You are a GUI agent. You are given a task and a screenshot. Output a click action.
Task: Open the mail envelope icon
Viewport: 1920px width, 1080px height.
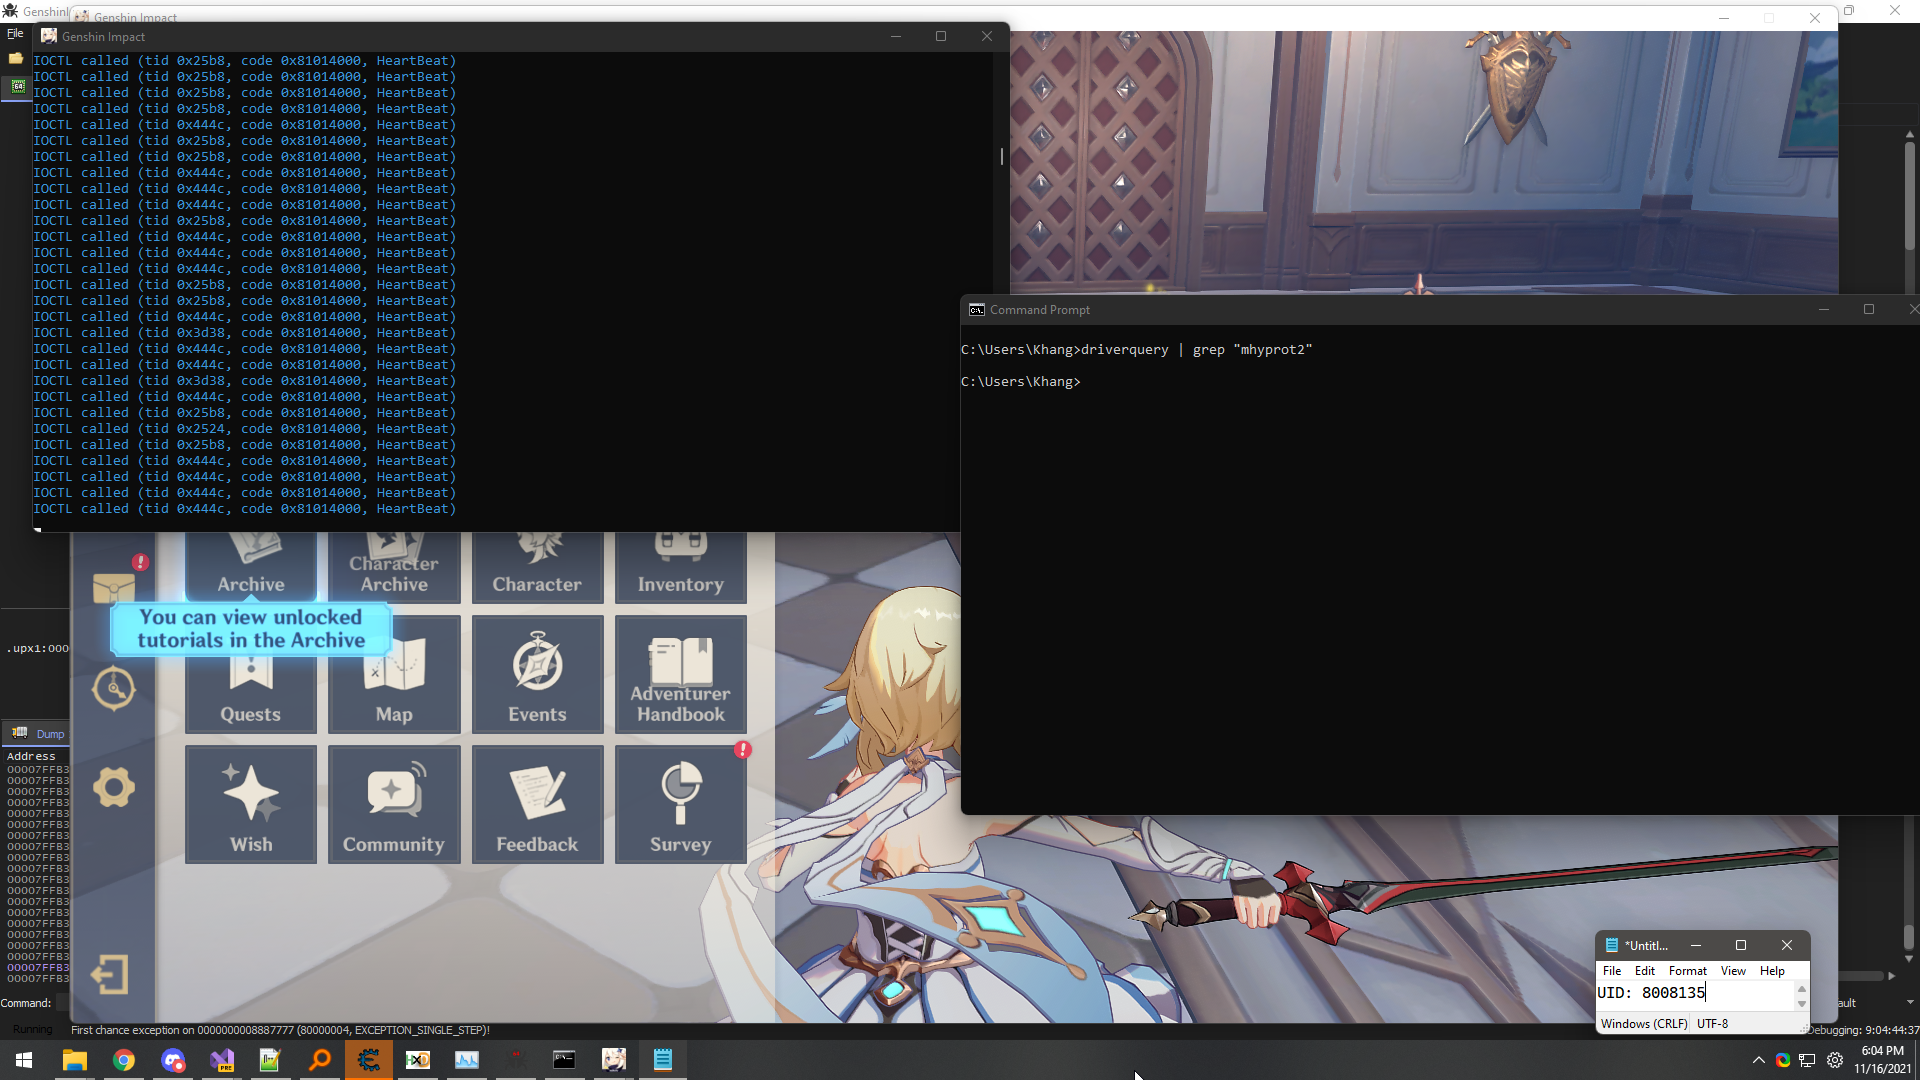point(114,587)
